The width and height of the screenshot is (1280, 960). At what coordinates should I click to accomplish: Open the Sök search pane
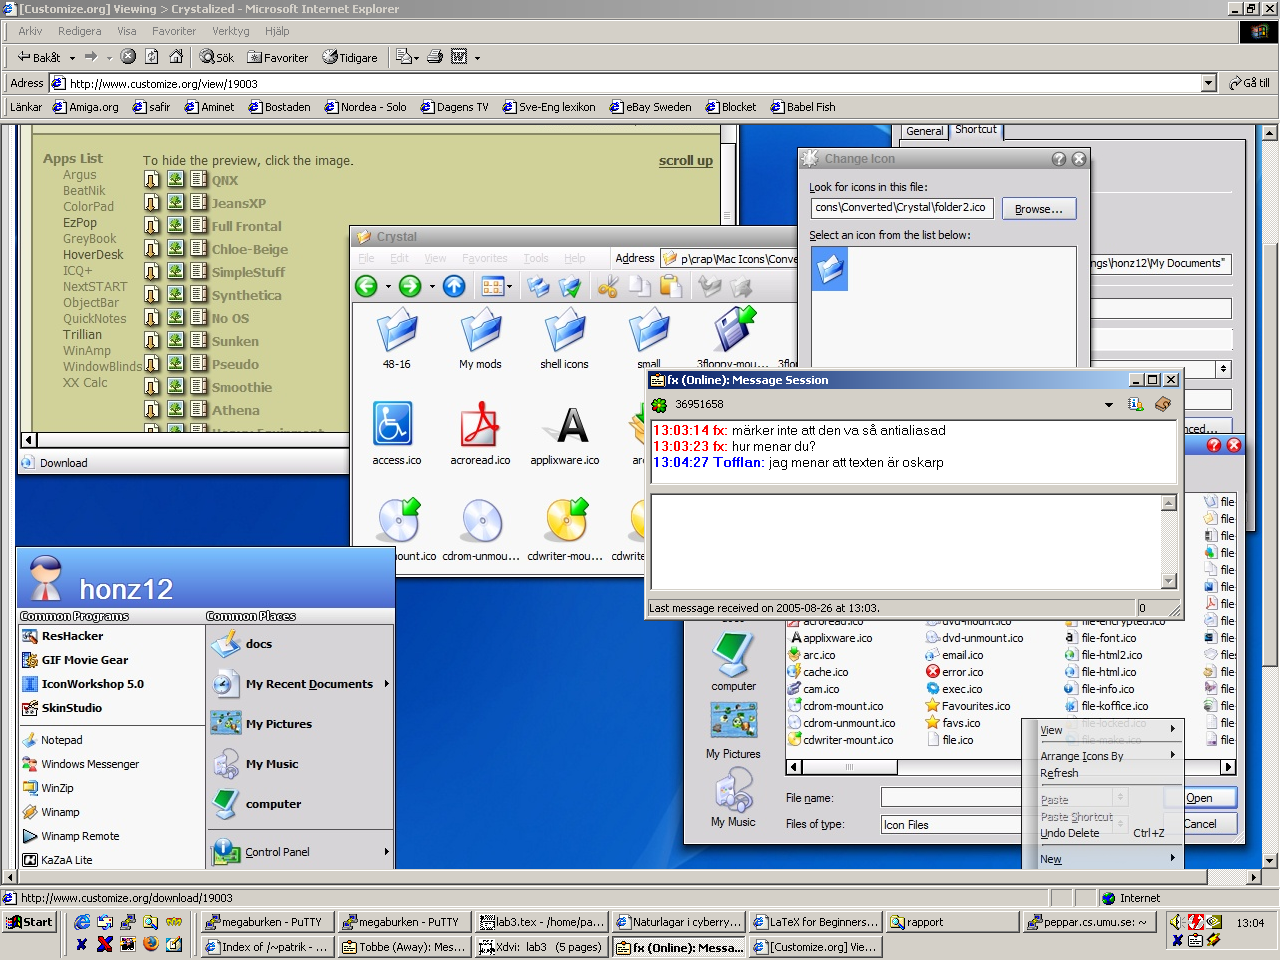tap(217, 57)
